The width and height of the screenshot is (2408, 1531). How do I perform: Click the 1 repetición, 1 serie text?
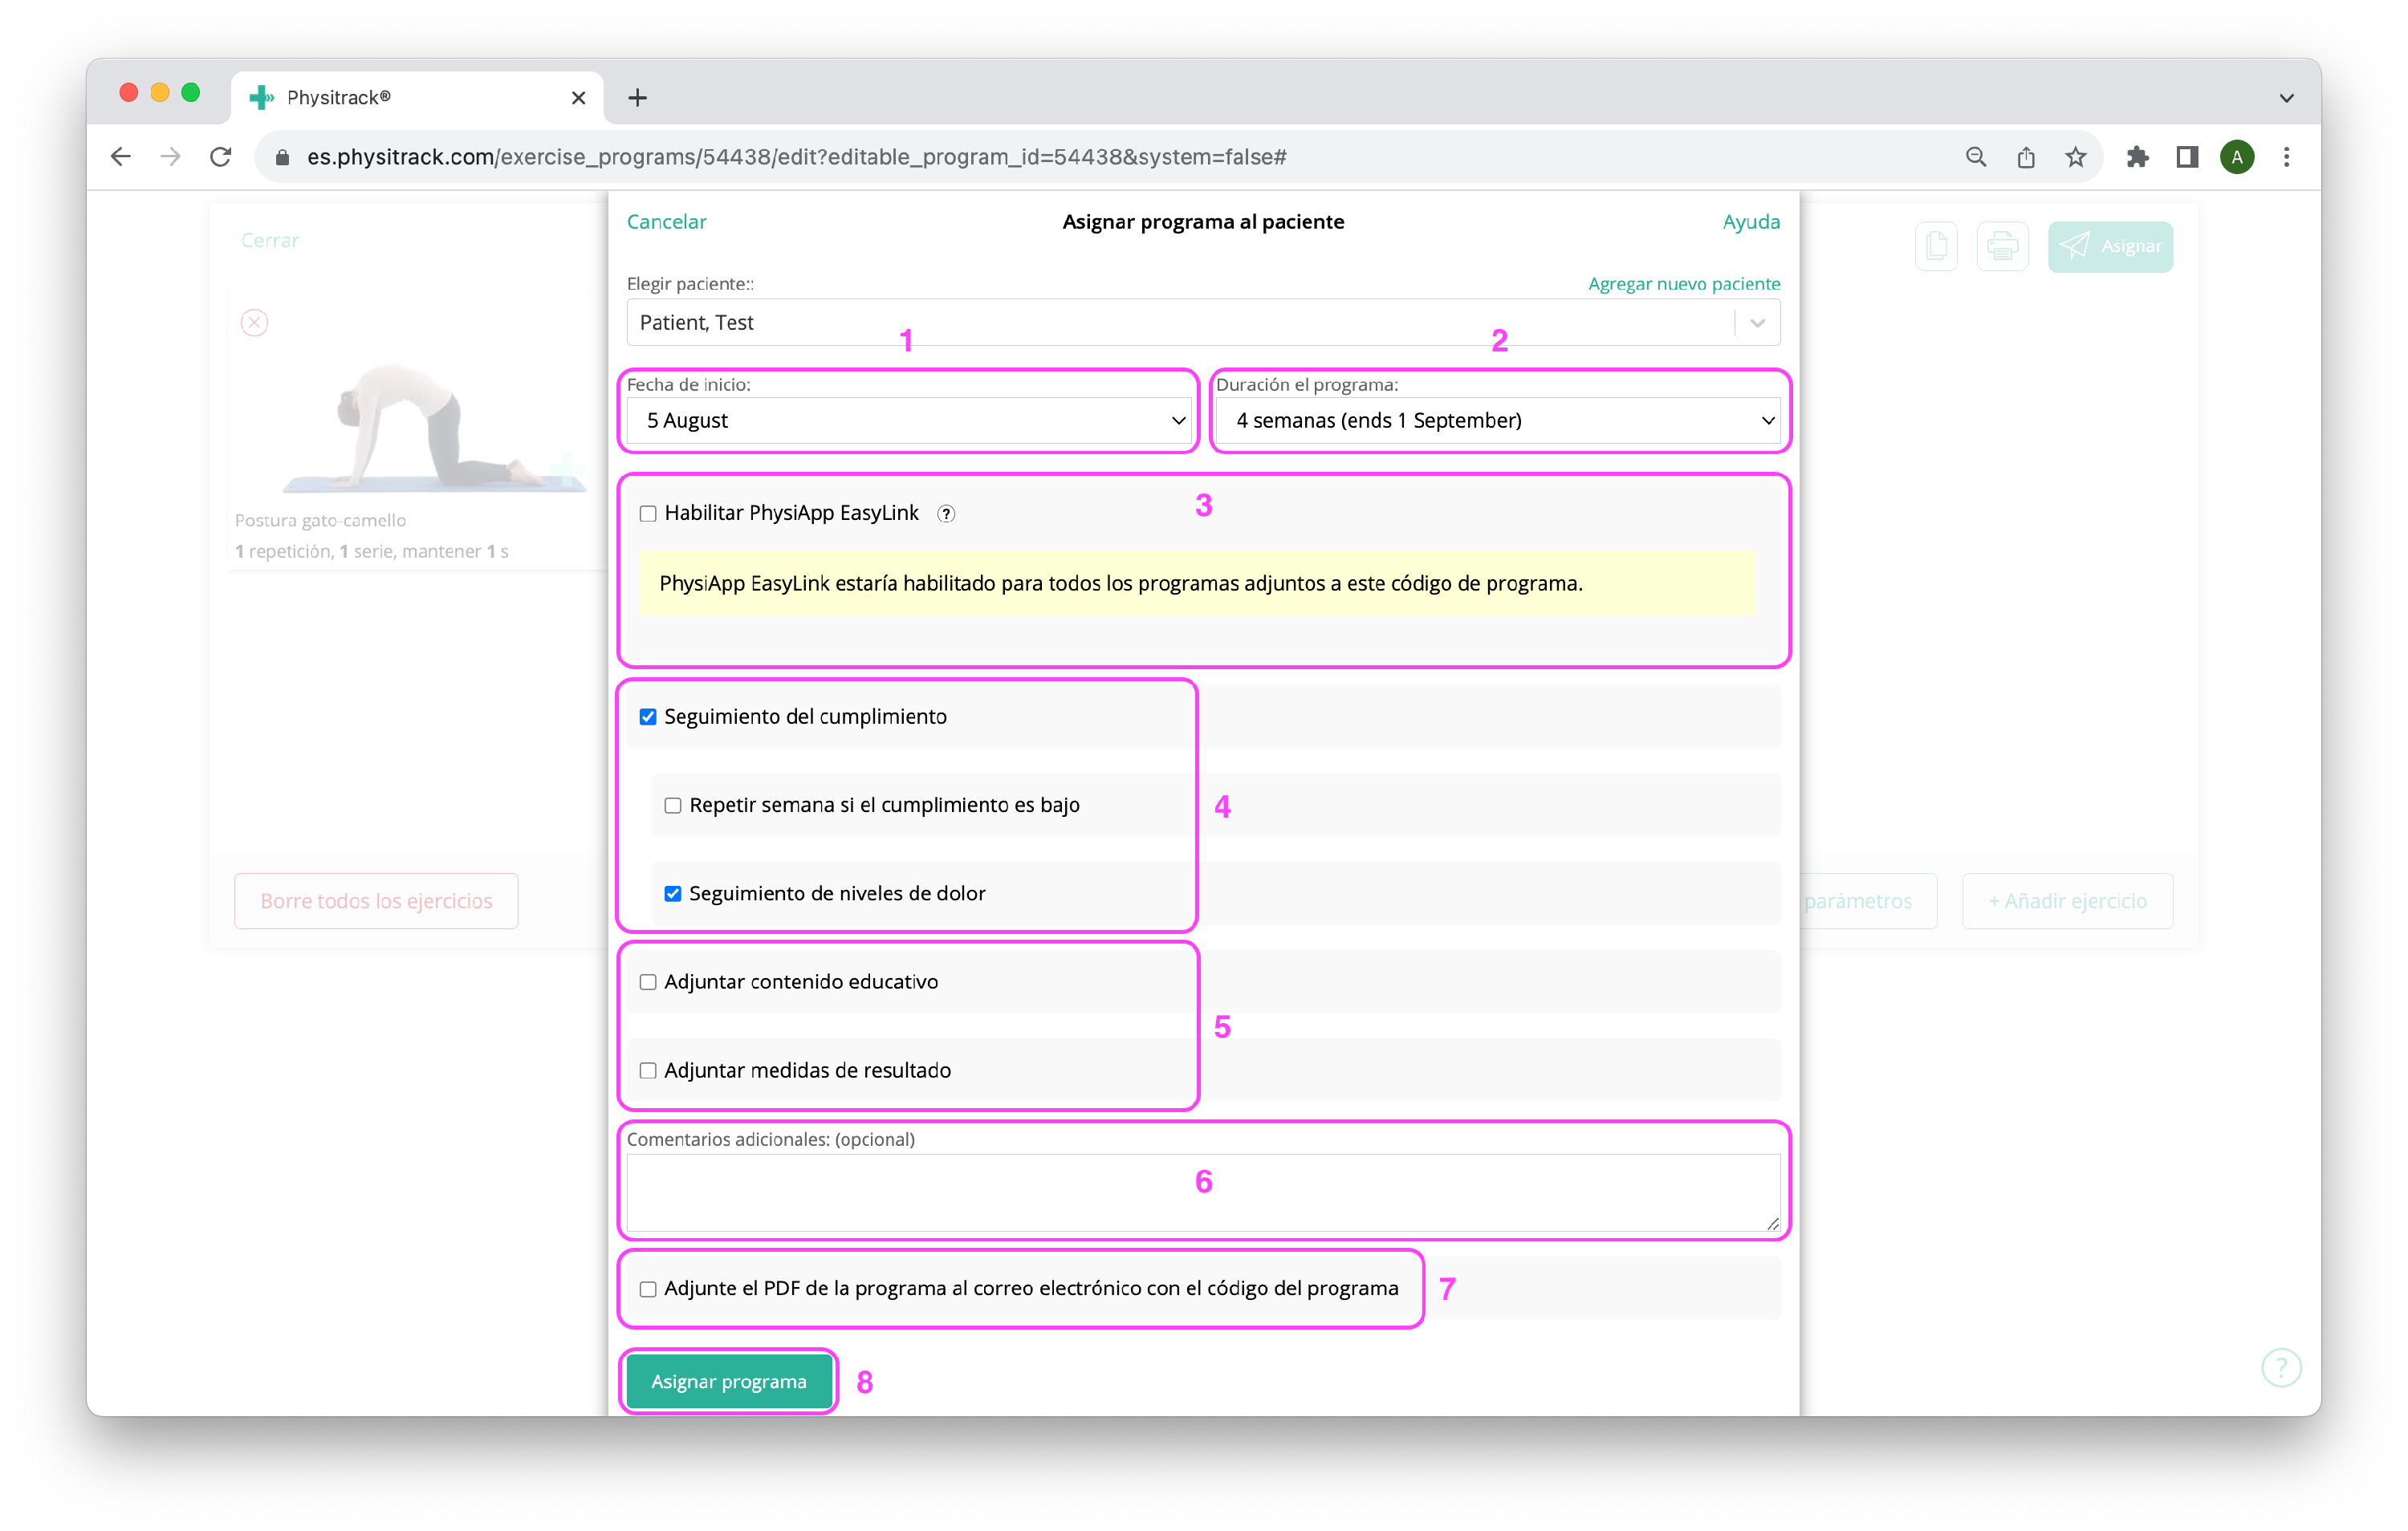(x=372, y=552)
